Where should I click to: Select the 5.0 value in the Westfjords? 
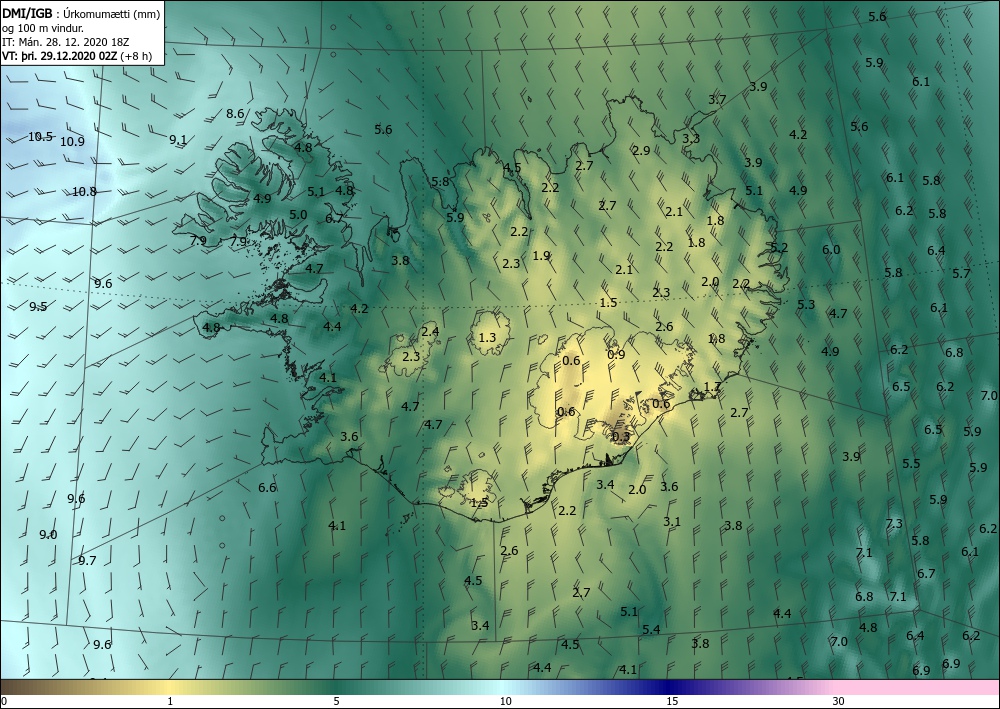coord(298,215)
